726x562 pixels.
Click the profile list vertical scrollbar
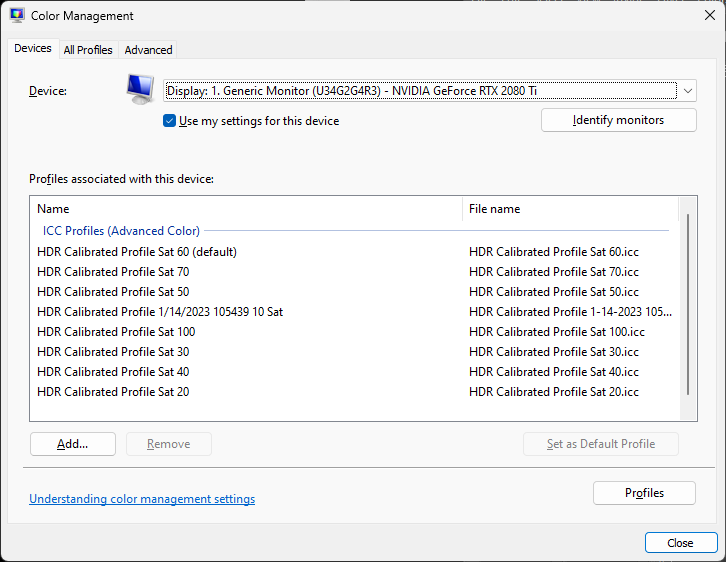[x=688, y=304]
